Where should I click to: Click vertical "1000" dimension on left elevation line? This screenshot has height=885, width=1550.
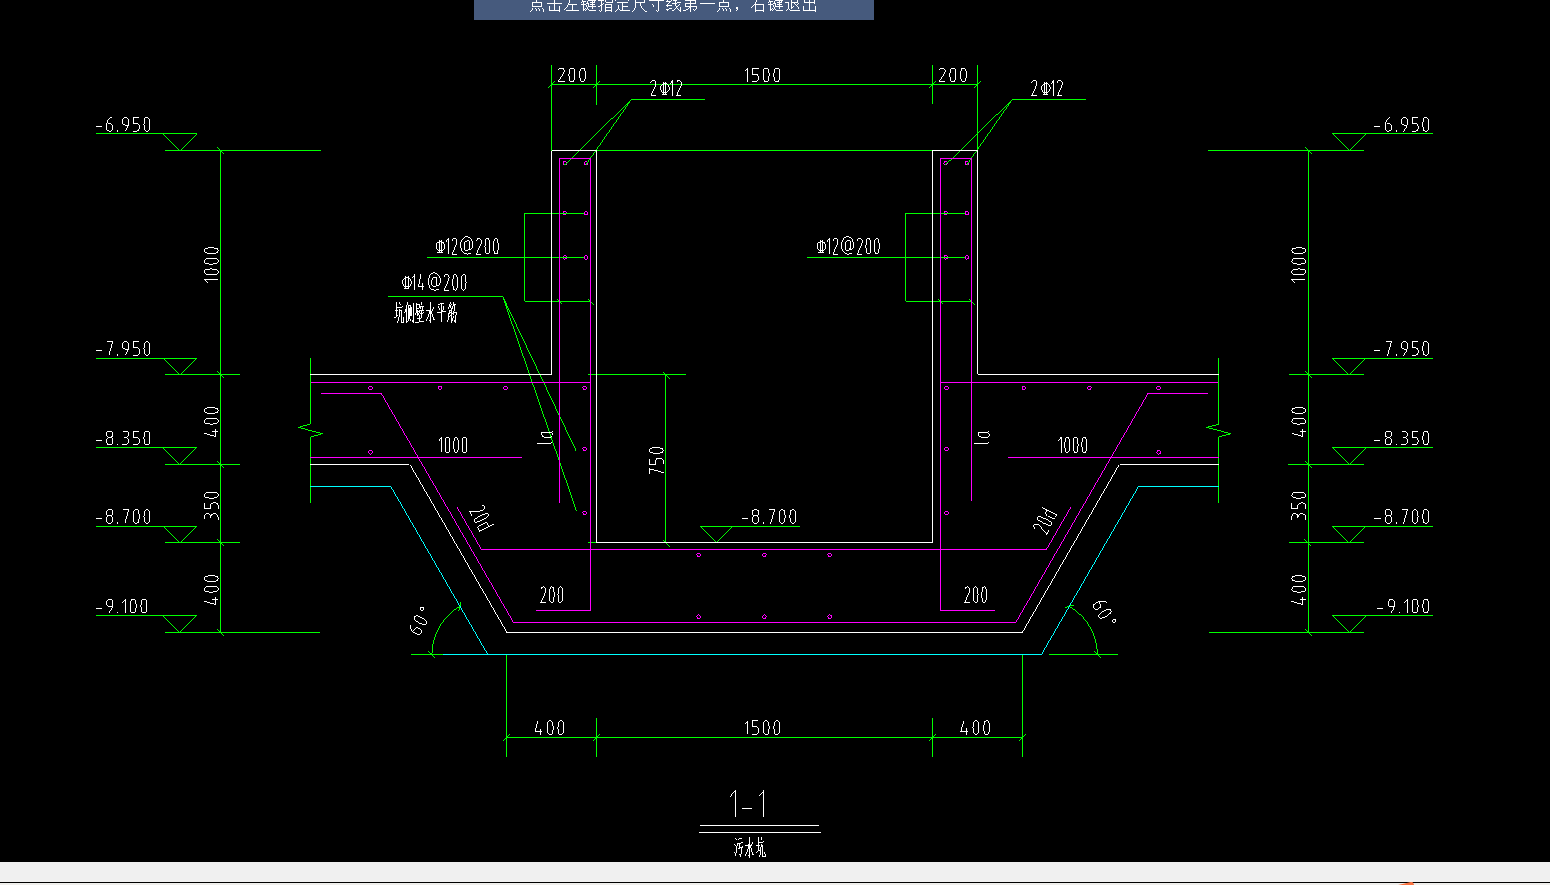click(211, 264)
